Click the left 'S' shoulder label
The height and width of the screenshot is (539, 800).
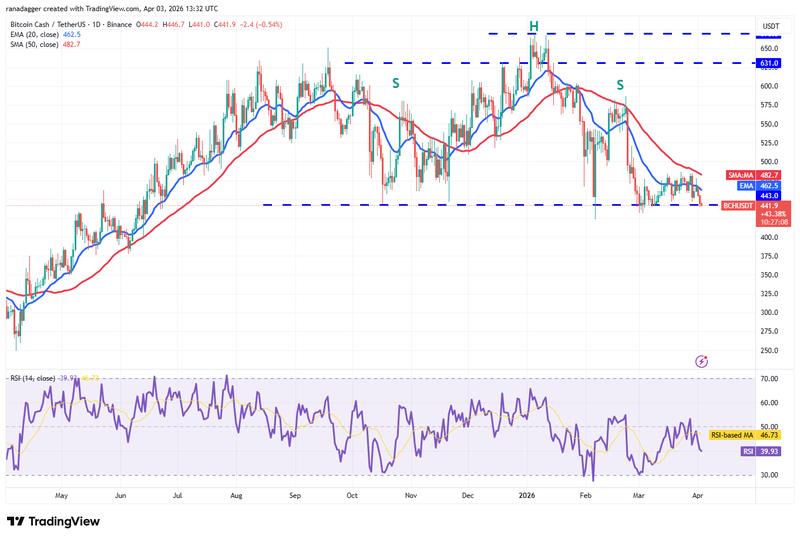coord(397,84)
